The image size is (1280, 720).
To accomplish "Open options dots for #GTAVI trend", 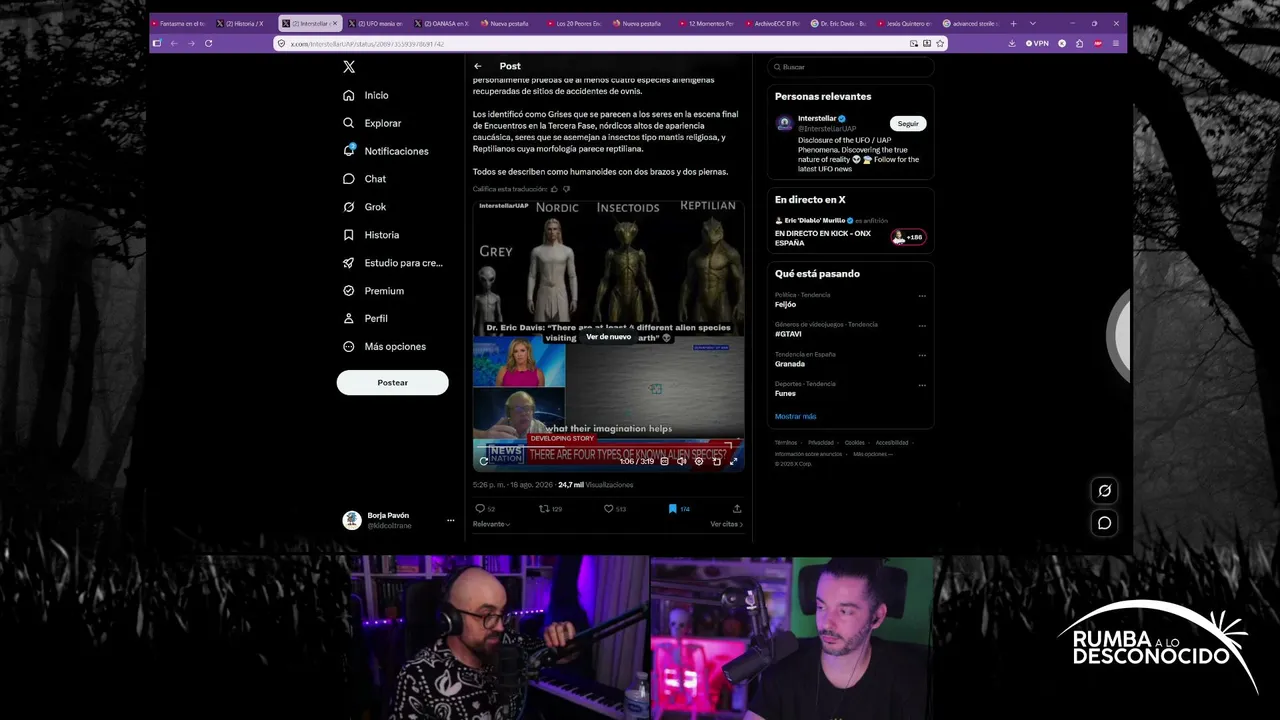I will point(922,325).
